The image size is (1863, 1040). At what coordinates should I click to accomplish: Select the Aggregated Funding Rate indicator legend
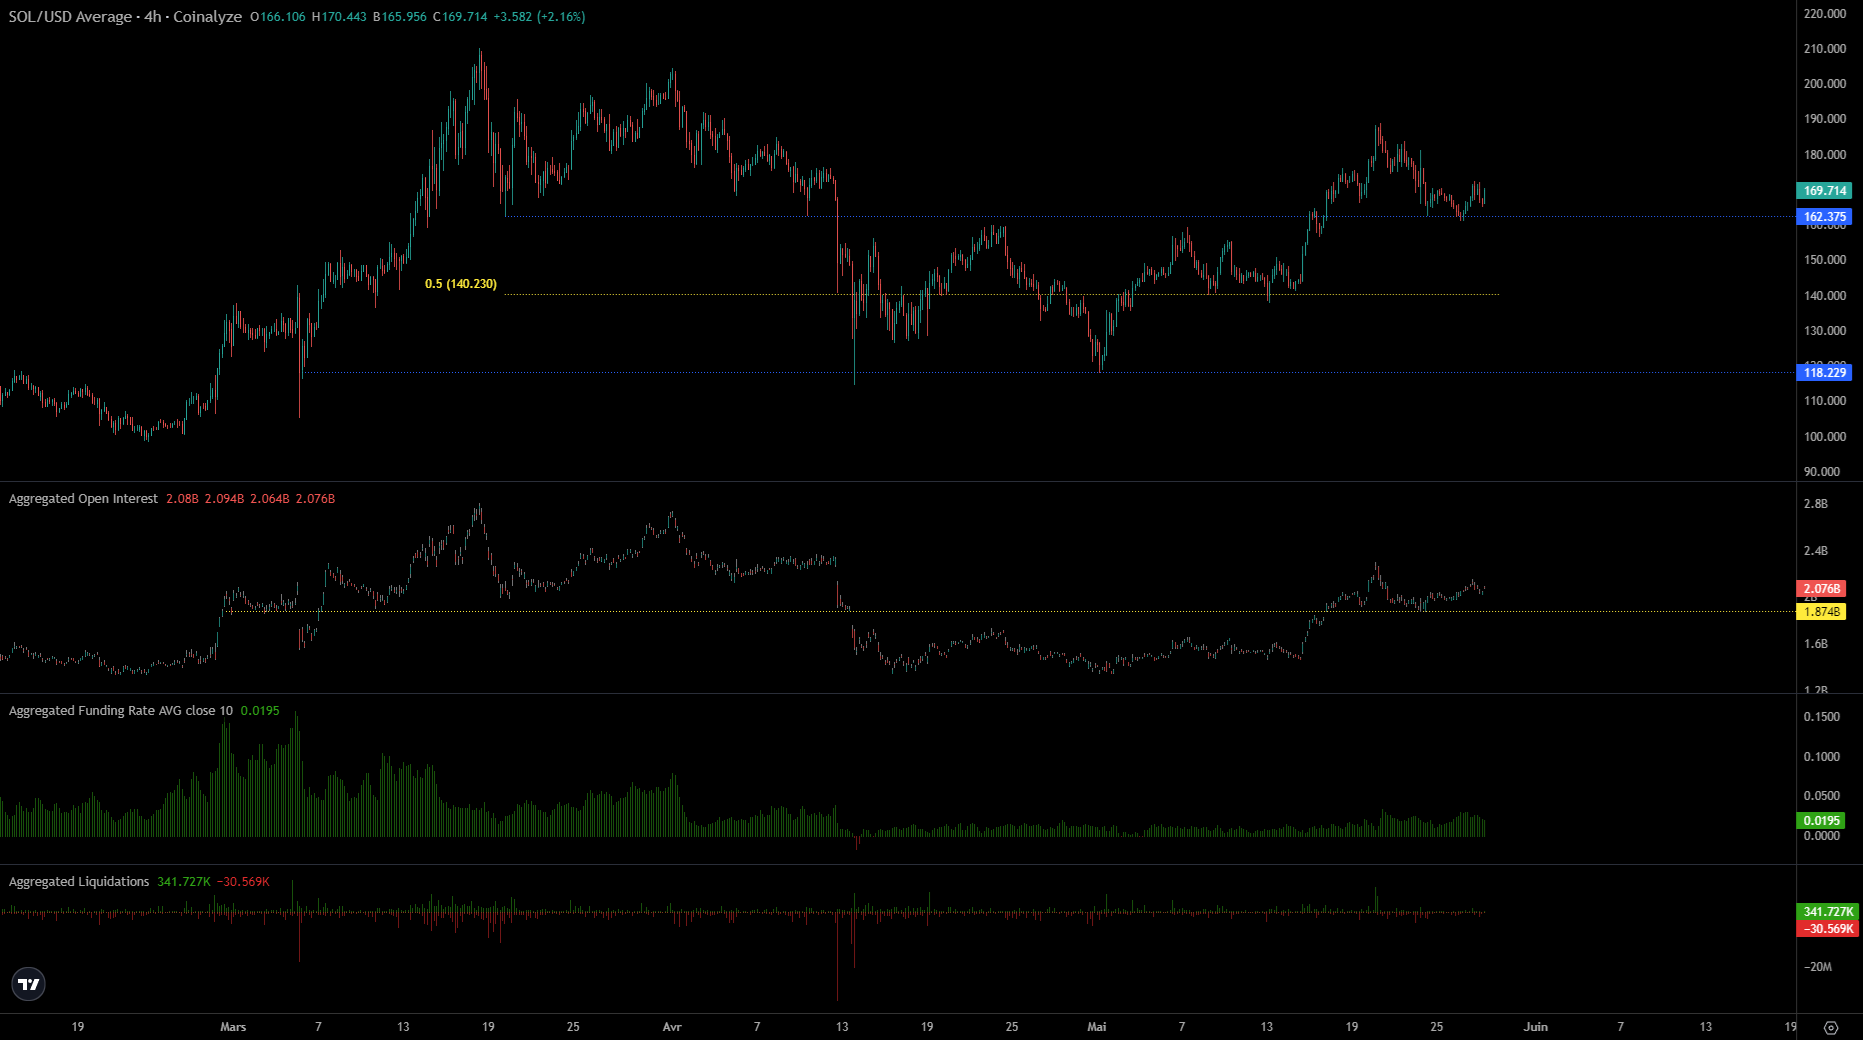(x=120, y=711)
